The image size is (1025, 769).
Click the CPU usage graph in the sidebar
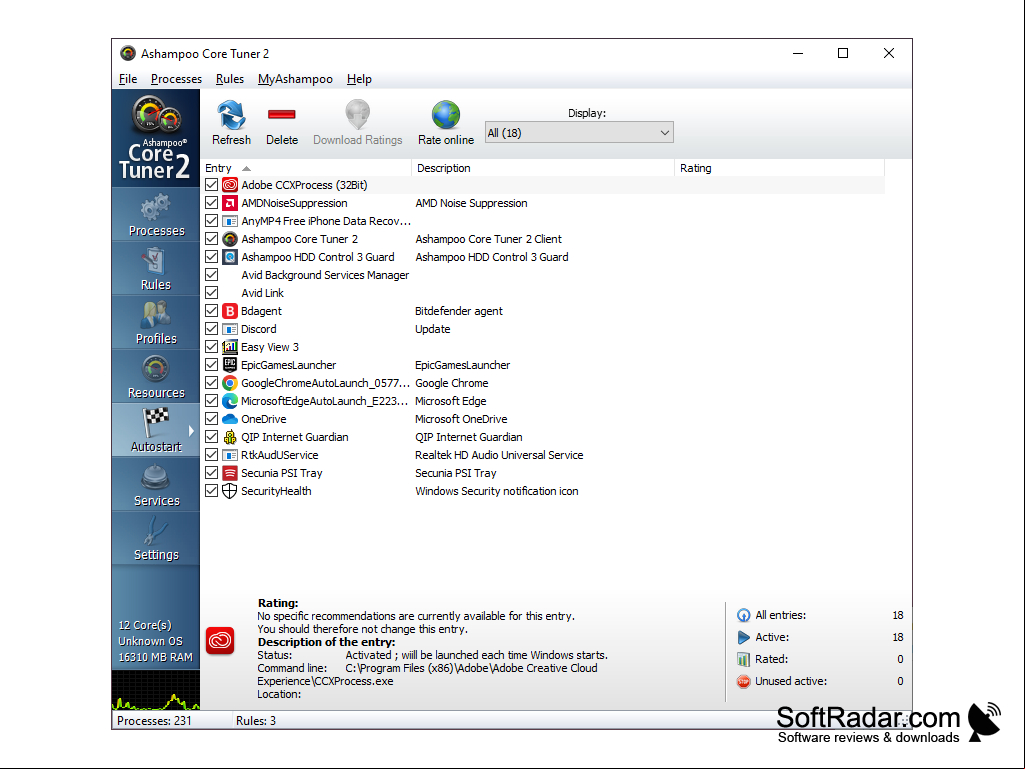pos(156,690)
